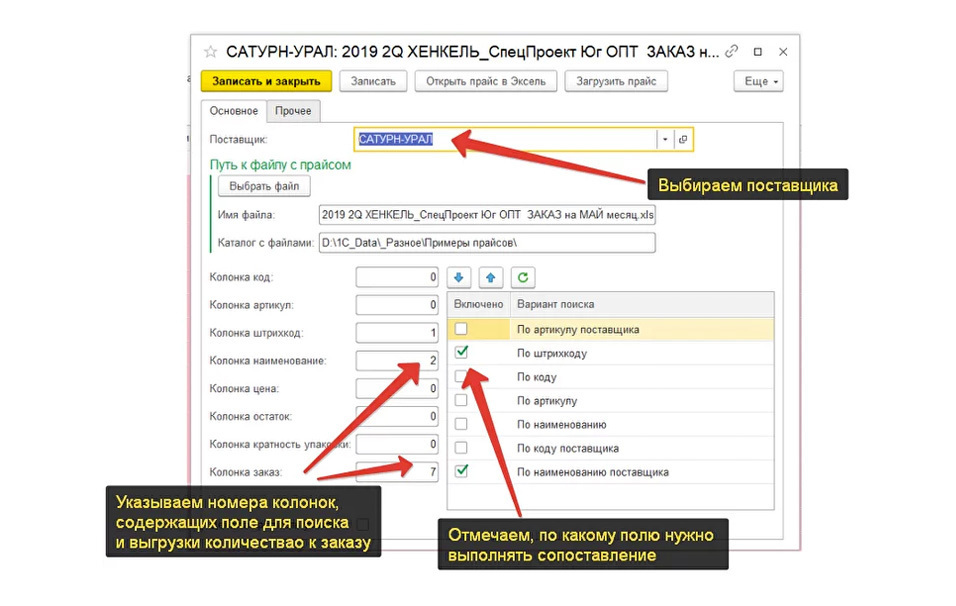
Task: Click the Вариант поиска column header
Action: click(x=642, y=304)
